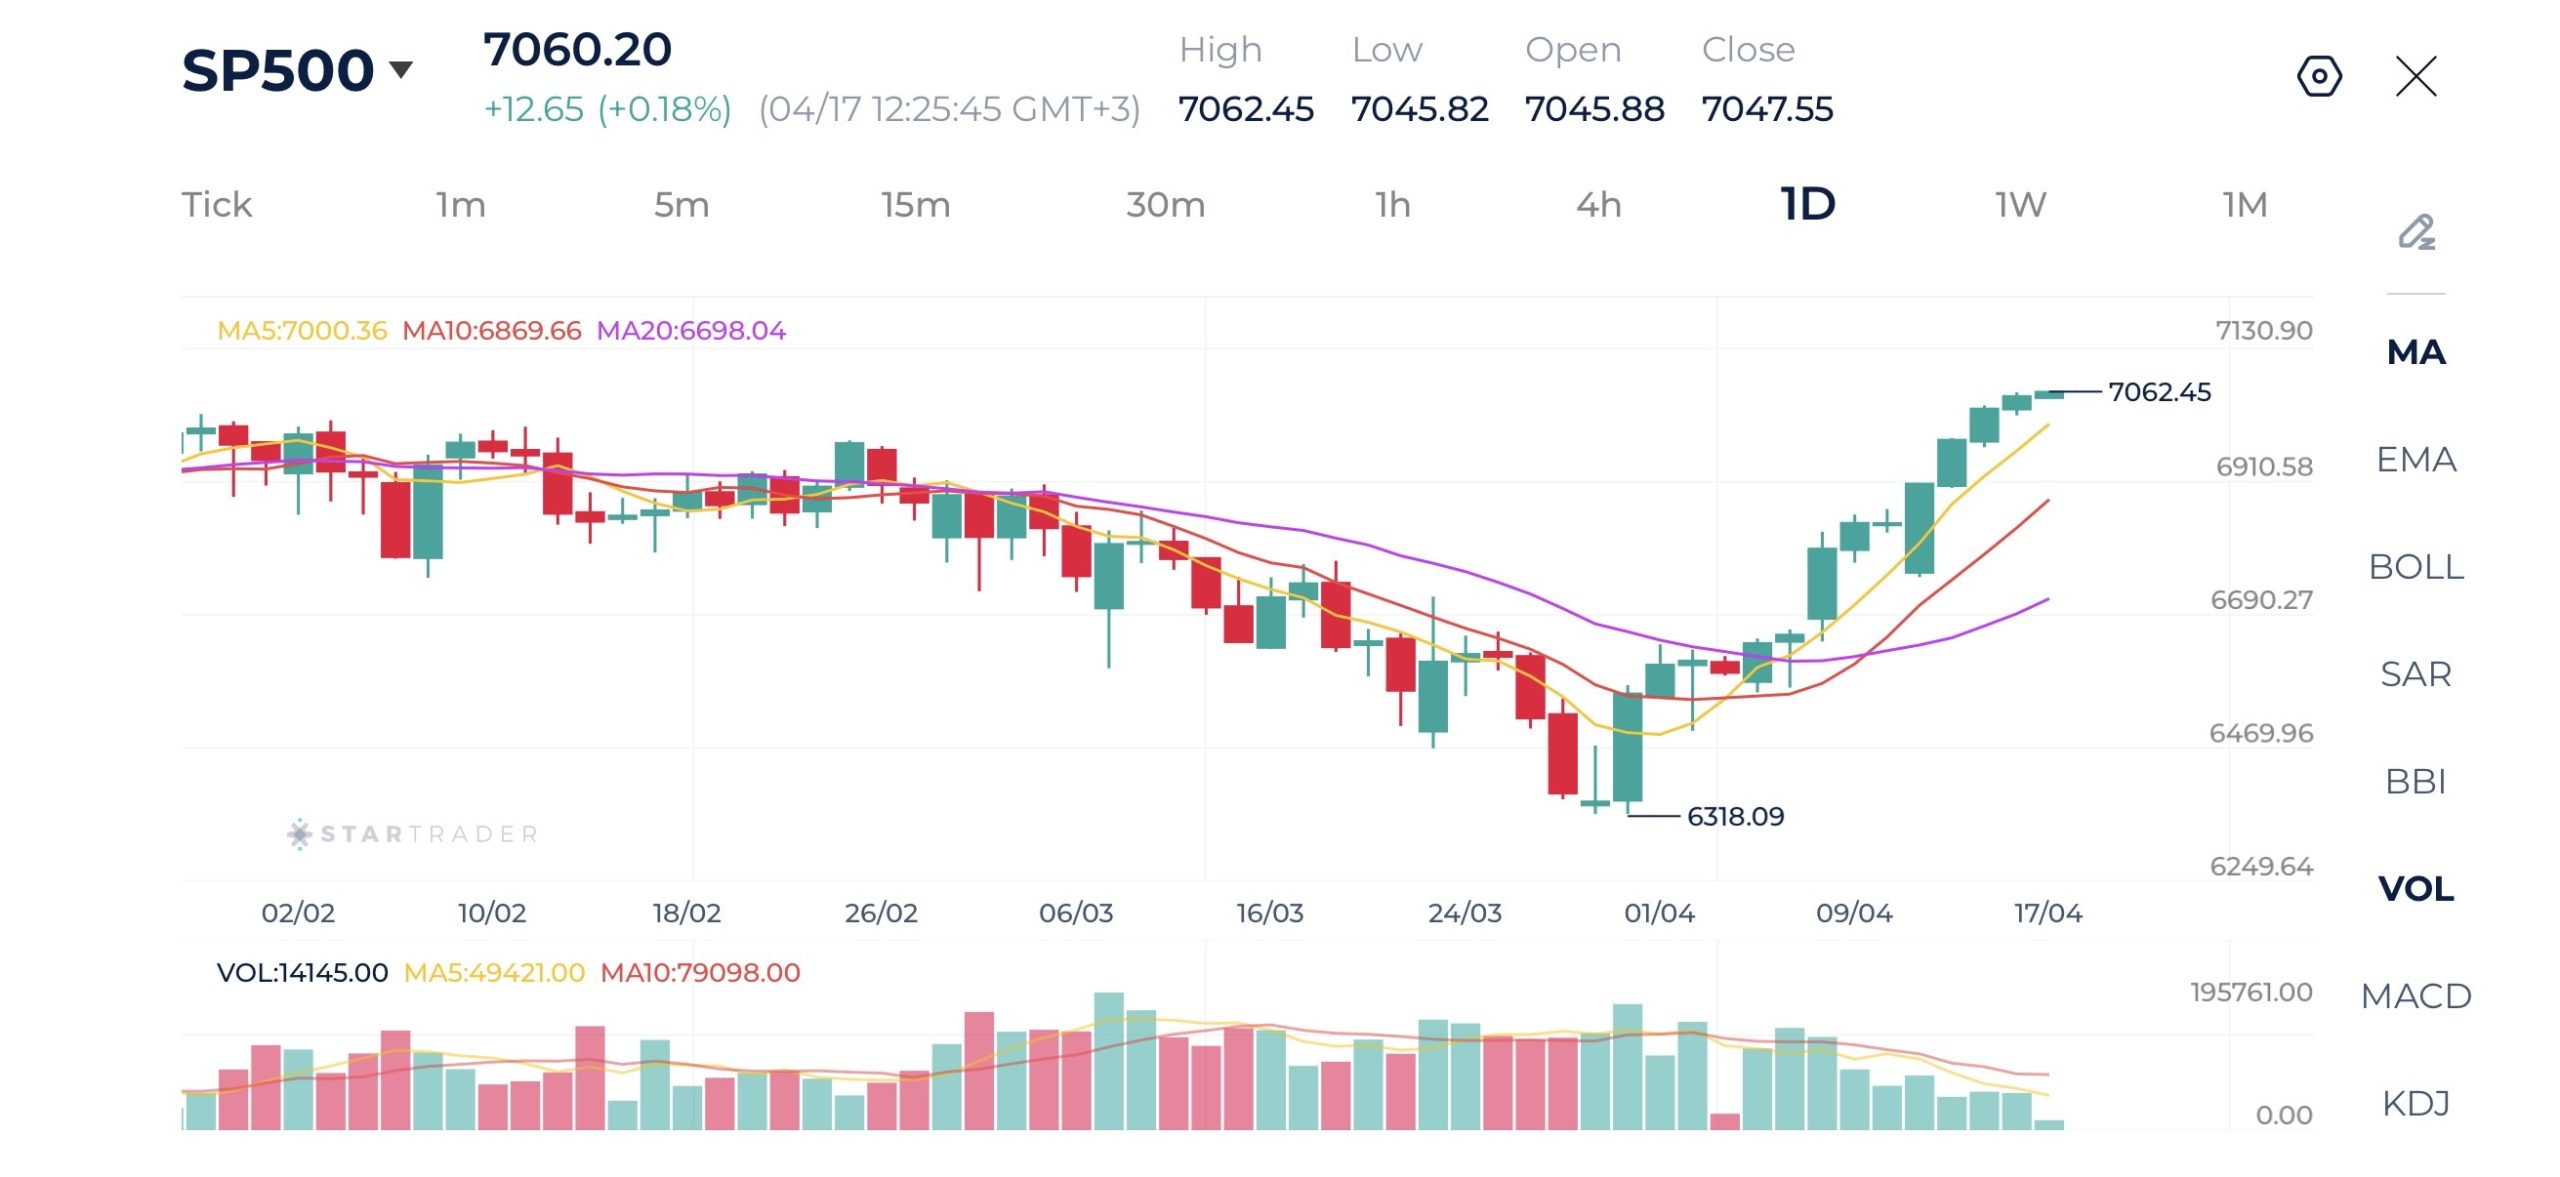The image size is (2560, 1177).
Task: Switch to the Tick timeframe
Action: 216,205
